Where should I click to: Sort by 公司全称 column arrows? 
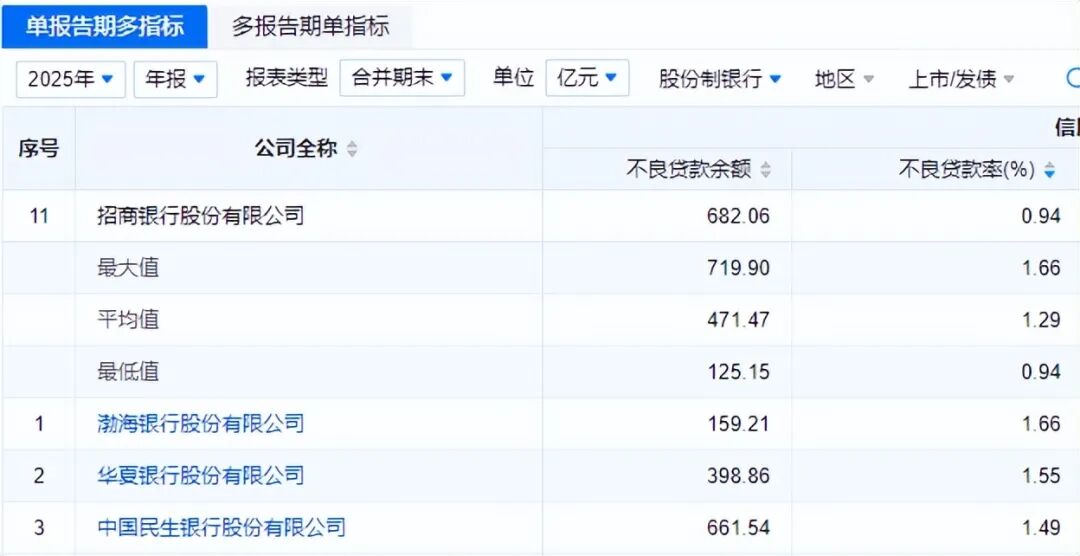click(x=352, y=149)
